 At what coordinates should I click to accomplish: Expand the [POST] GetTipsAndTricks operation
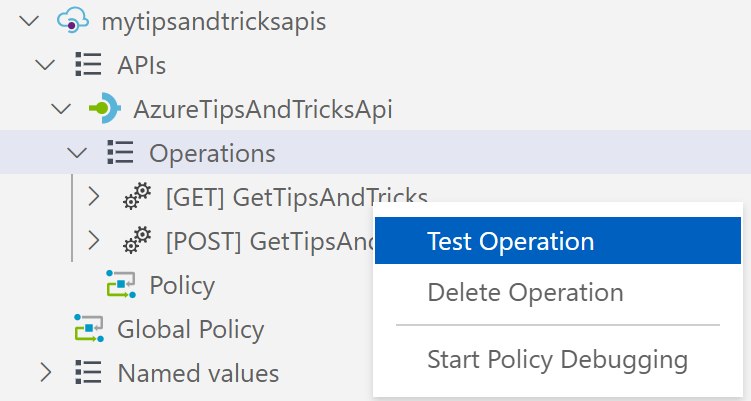pyautogui.click(x=94, y=241)
